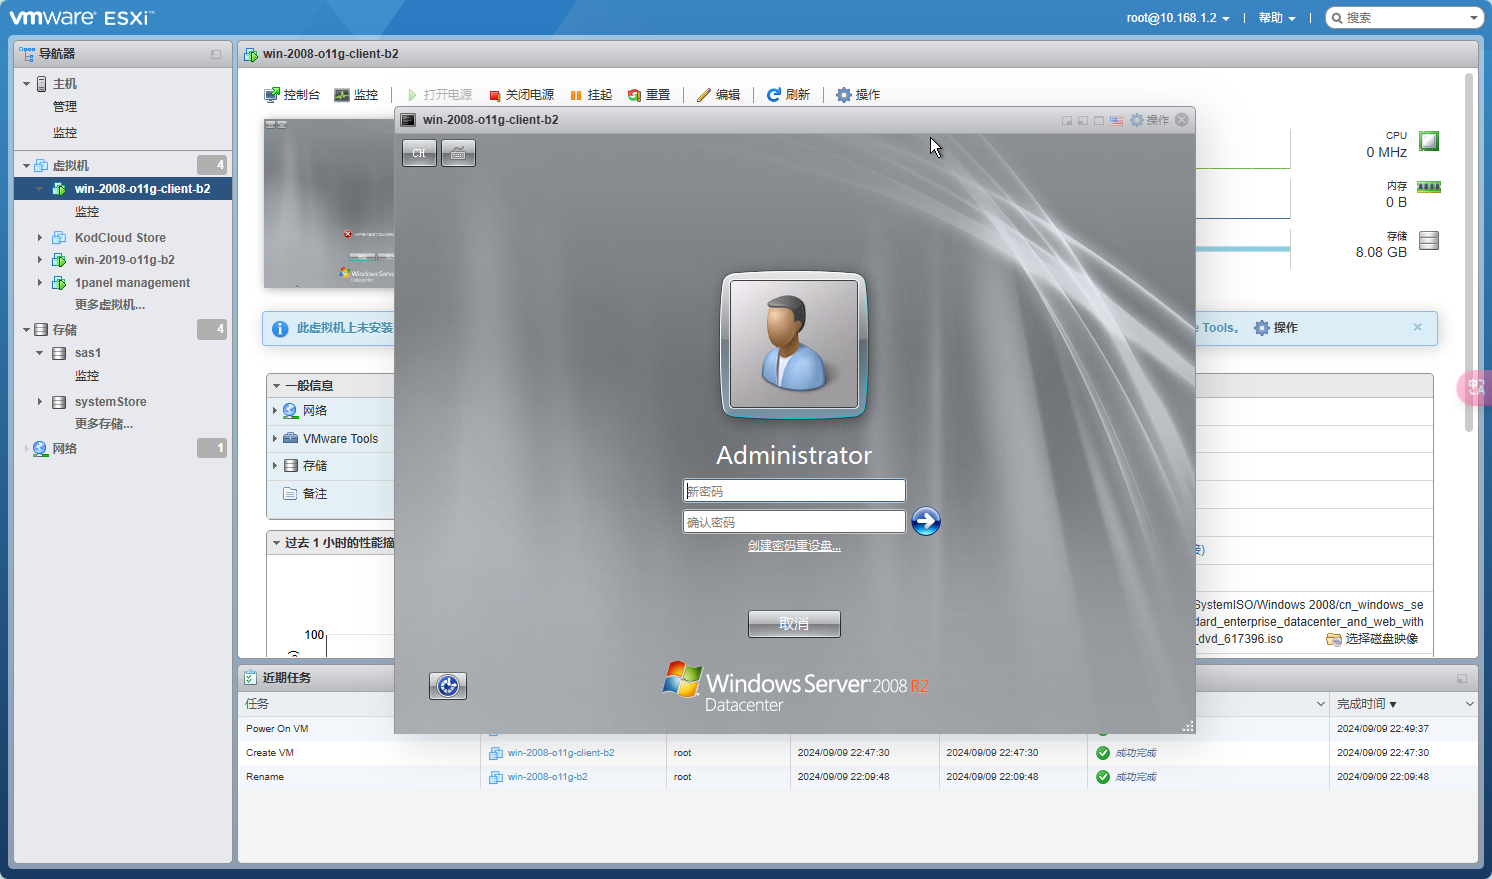The height and width of the screenshot is (879, 1492).
Task: Open 更多存储... in the navigator
Action: point(104,424)
